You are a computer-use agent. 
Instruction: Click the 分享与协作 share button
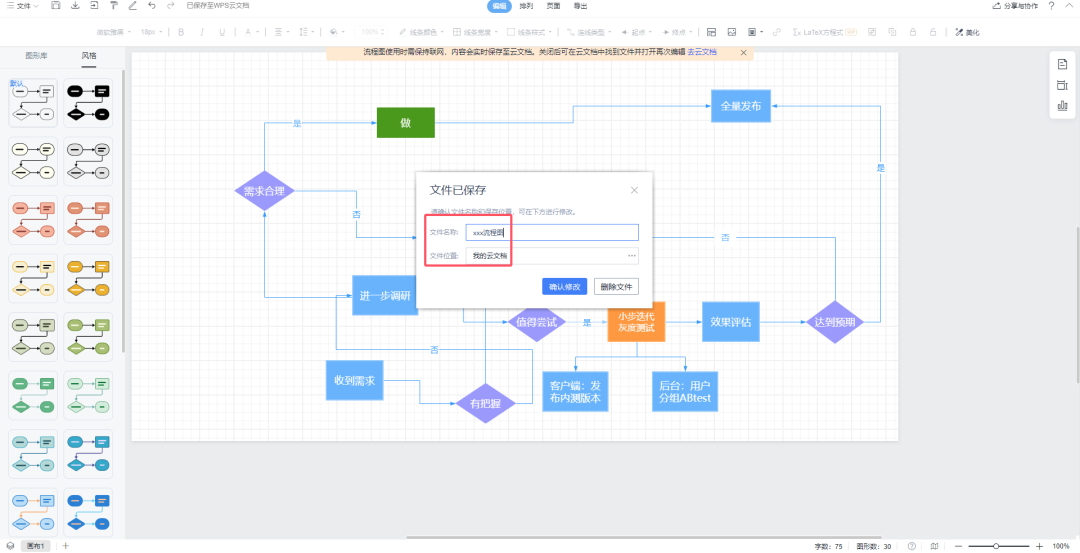[x=1015, y=6]
